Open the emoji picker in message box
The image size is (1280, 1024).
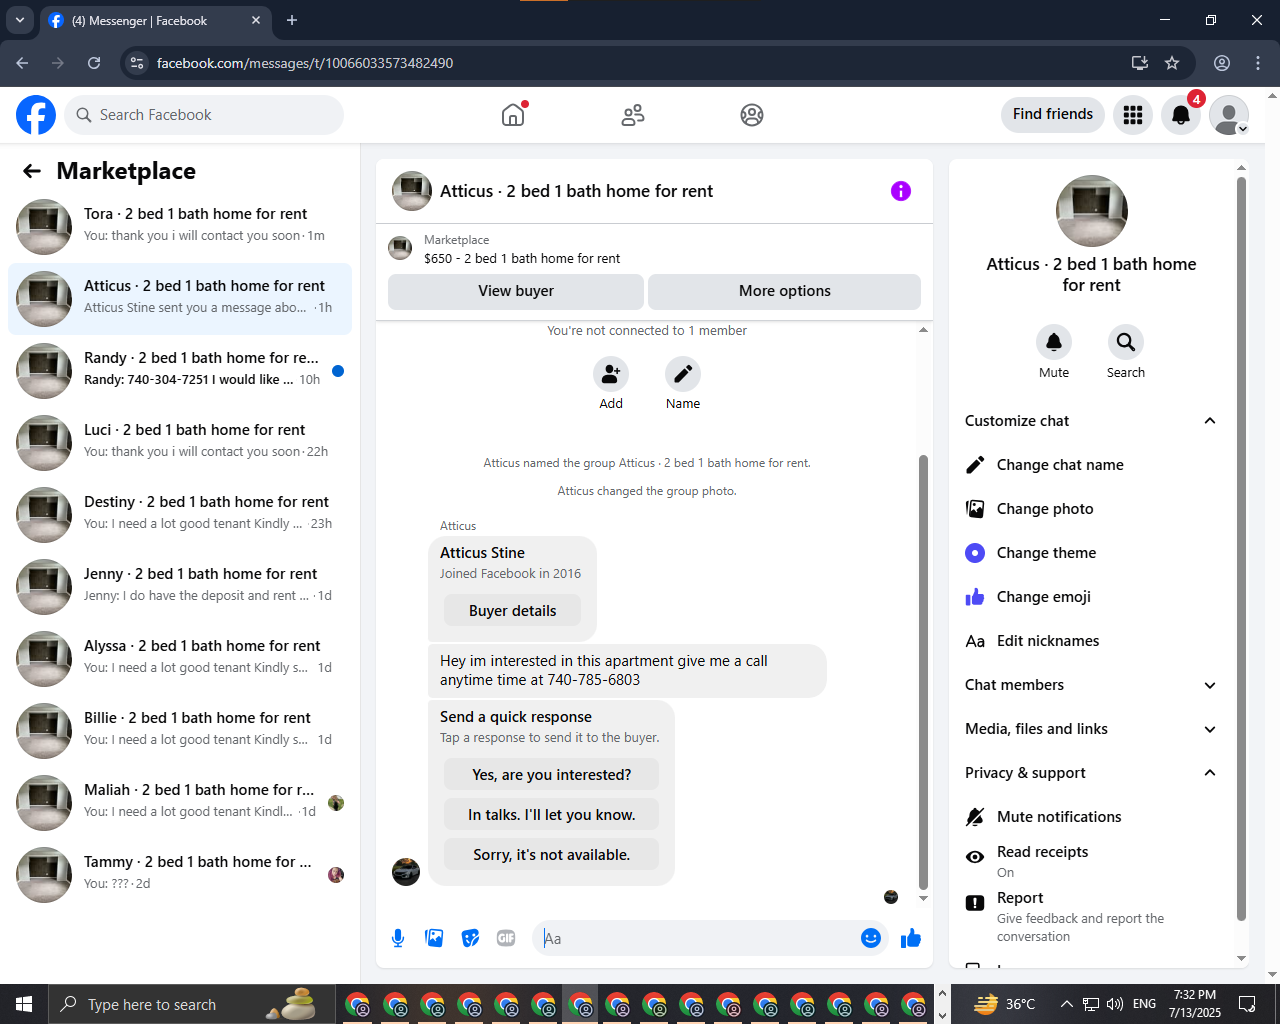pyautogui.click(x=871, y=938)
